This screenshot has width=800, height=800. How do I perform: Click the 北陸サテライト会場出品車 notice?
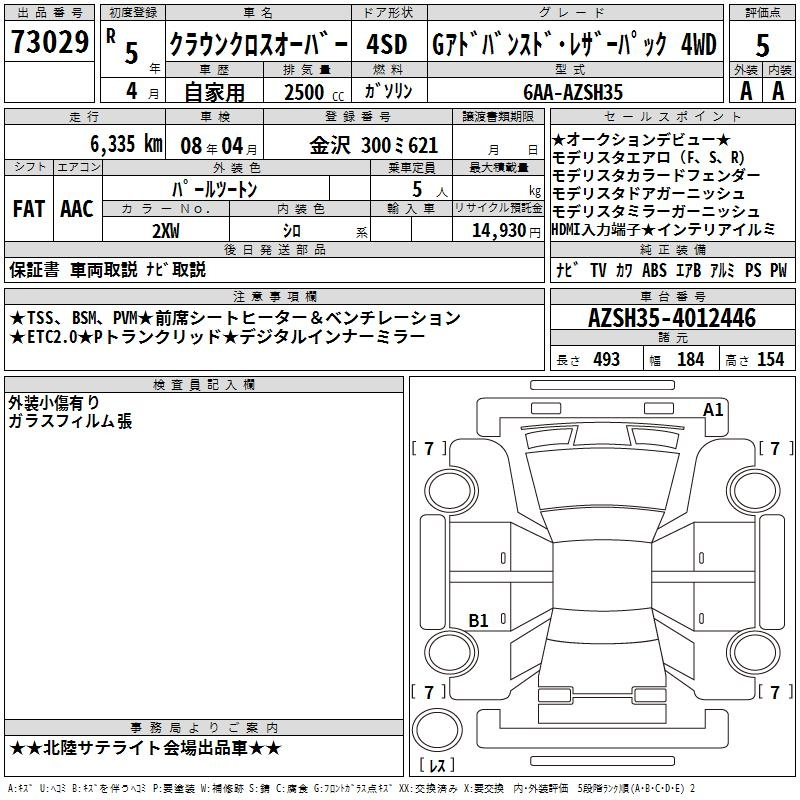click(x=146, y=748)
